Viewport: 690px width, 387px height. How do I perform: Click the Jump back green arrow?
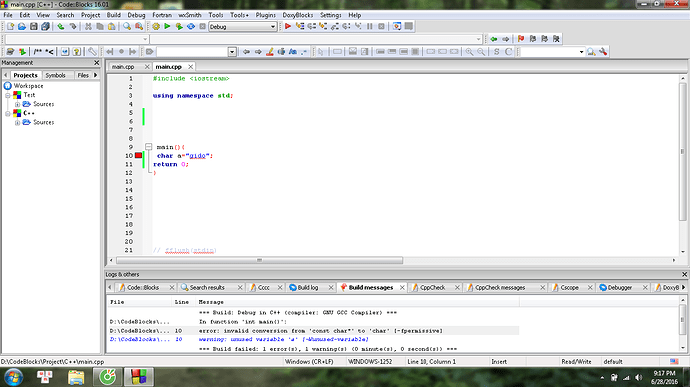[x=494, y=39]
